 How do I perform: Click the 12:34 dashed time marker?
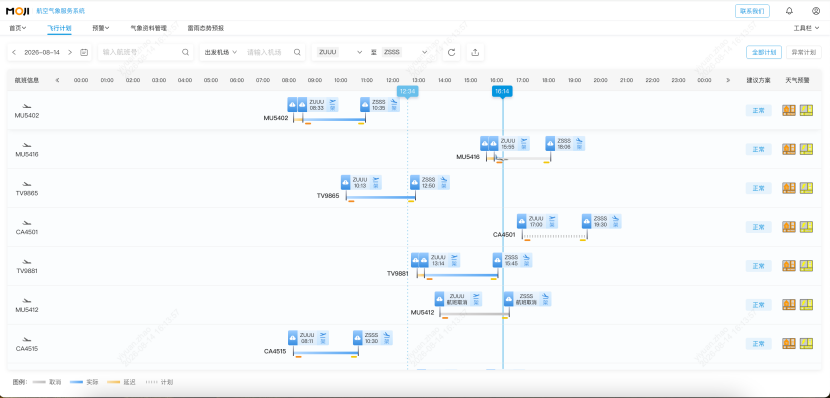pos(407,91)
